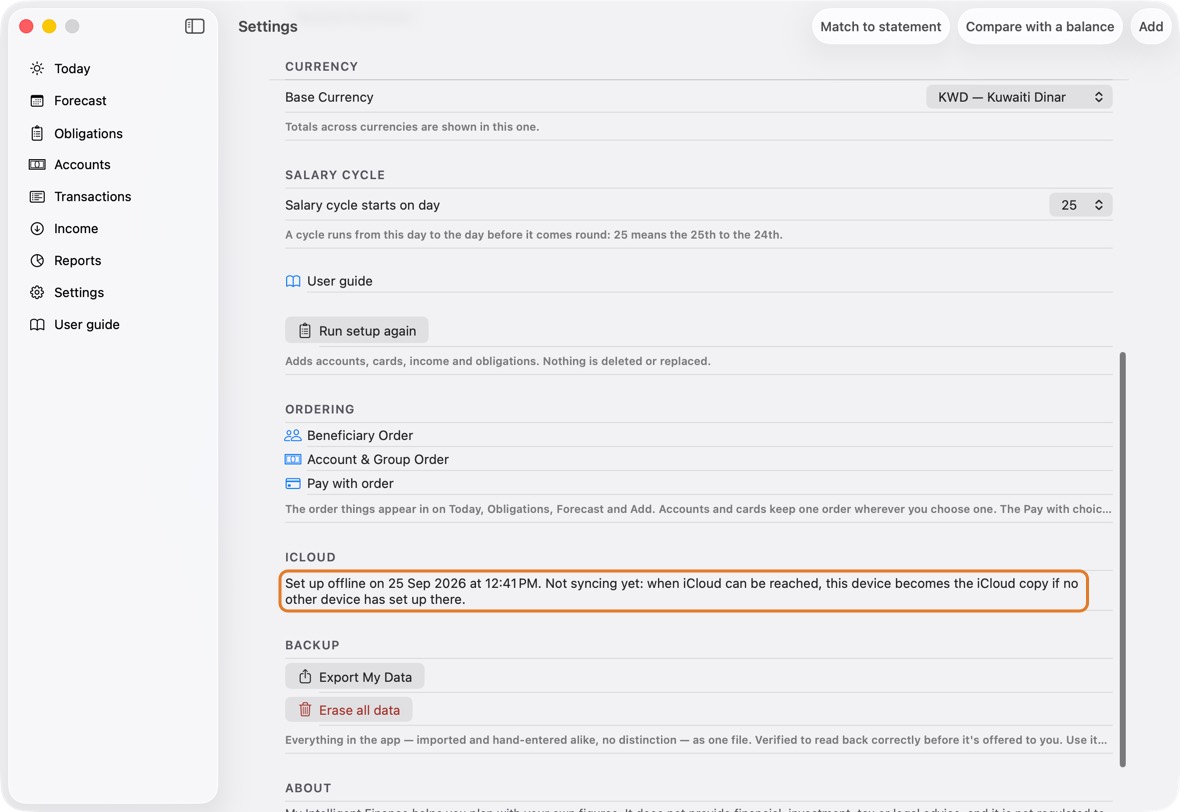This screenshot has width=1180, height=812.
Task: Click the sun icon beside Today
Action: coord(37,68)
